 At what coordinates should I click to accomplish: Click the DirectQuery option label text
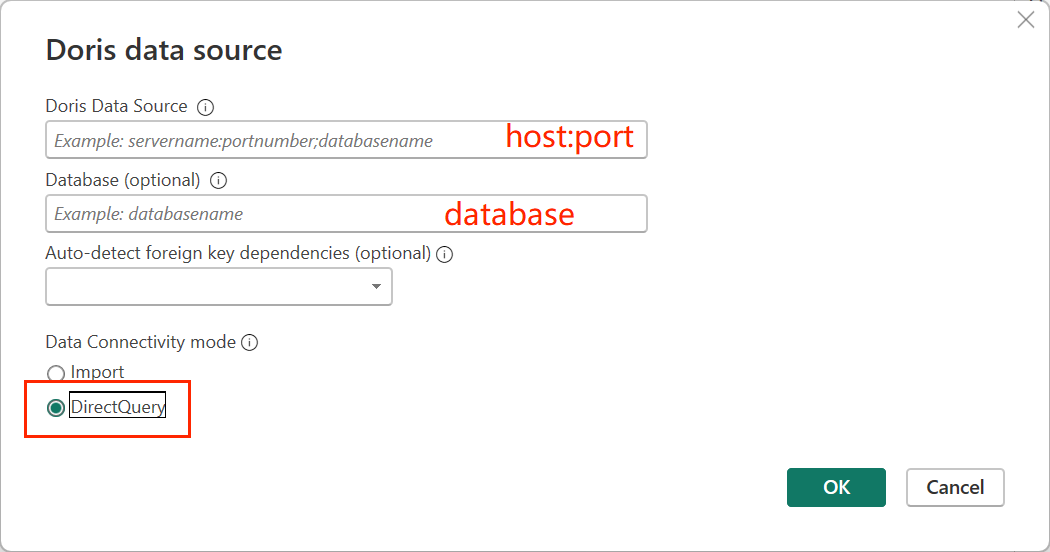coord(117,407)
